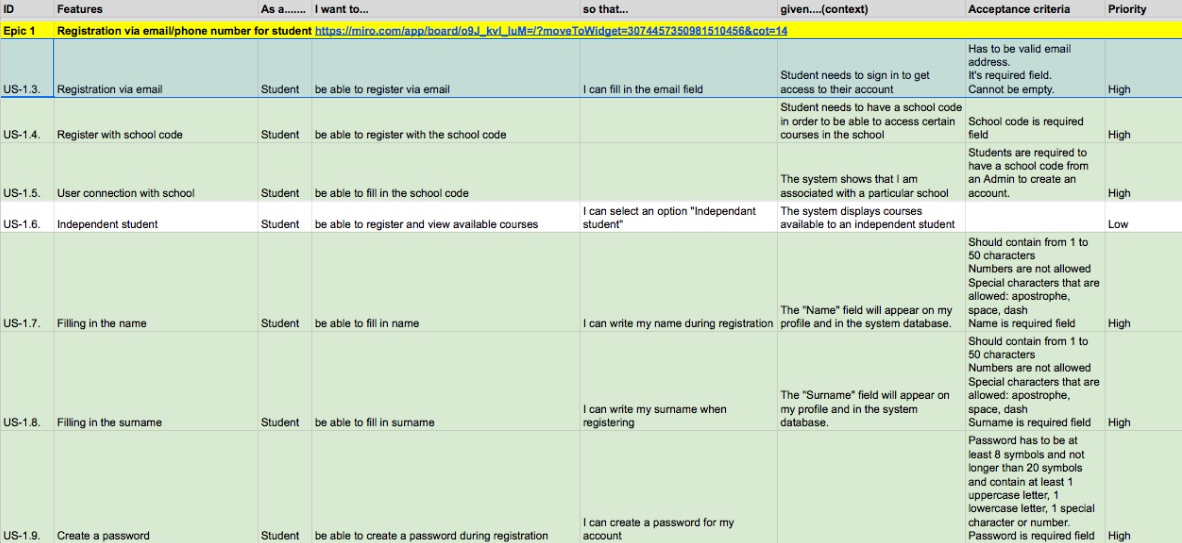Select the 'ID' column header

[27, 9]
